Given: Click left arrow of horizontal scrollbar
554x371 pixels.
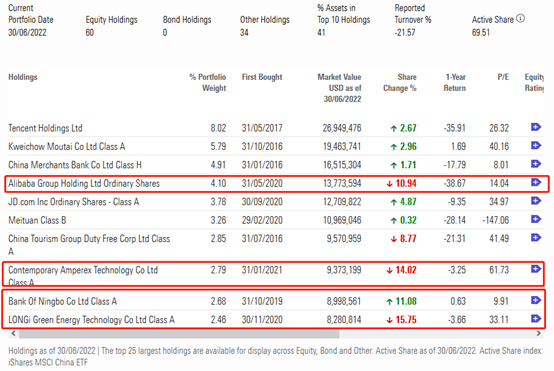Looking at the screenshot, I should point(13,333).
